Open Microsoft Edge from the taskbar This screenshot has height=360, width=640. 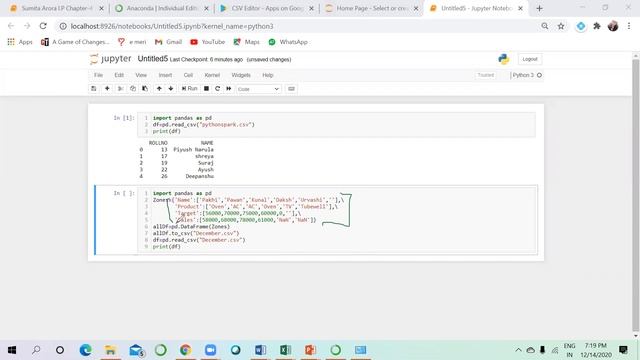[85, 350]
